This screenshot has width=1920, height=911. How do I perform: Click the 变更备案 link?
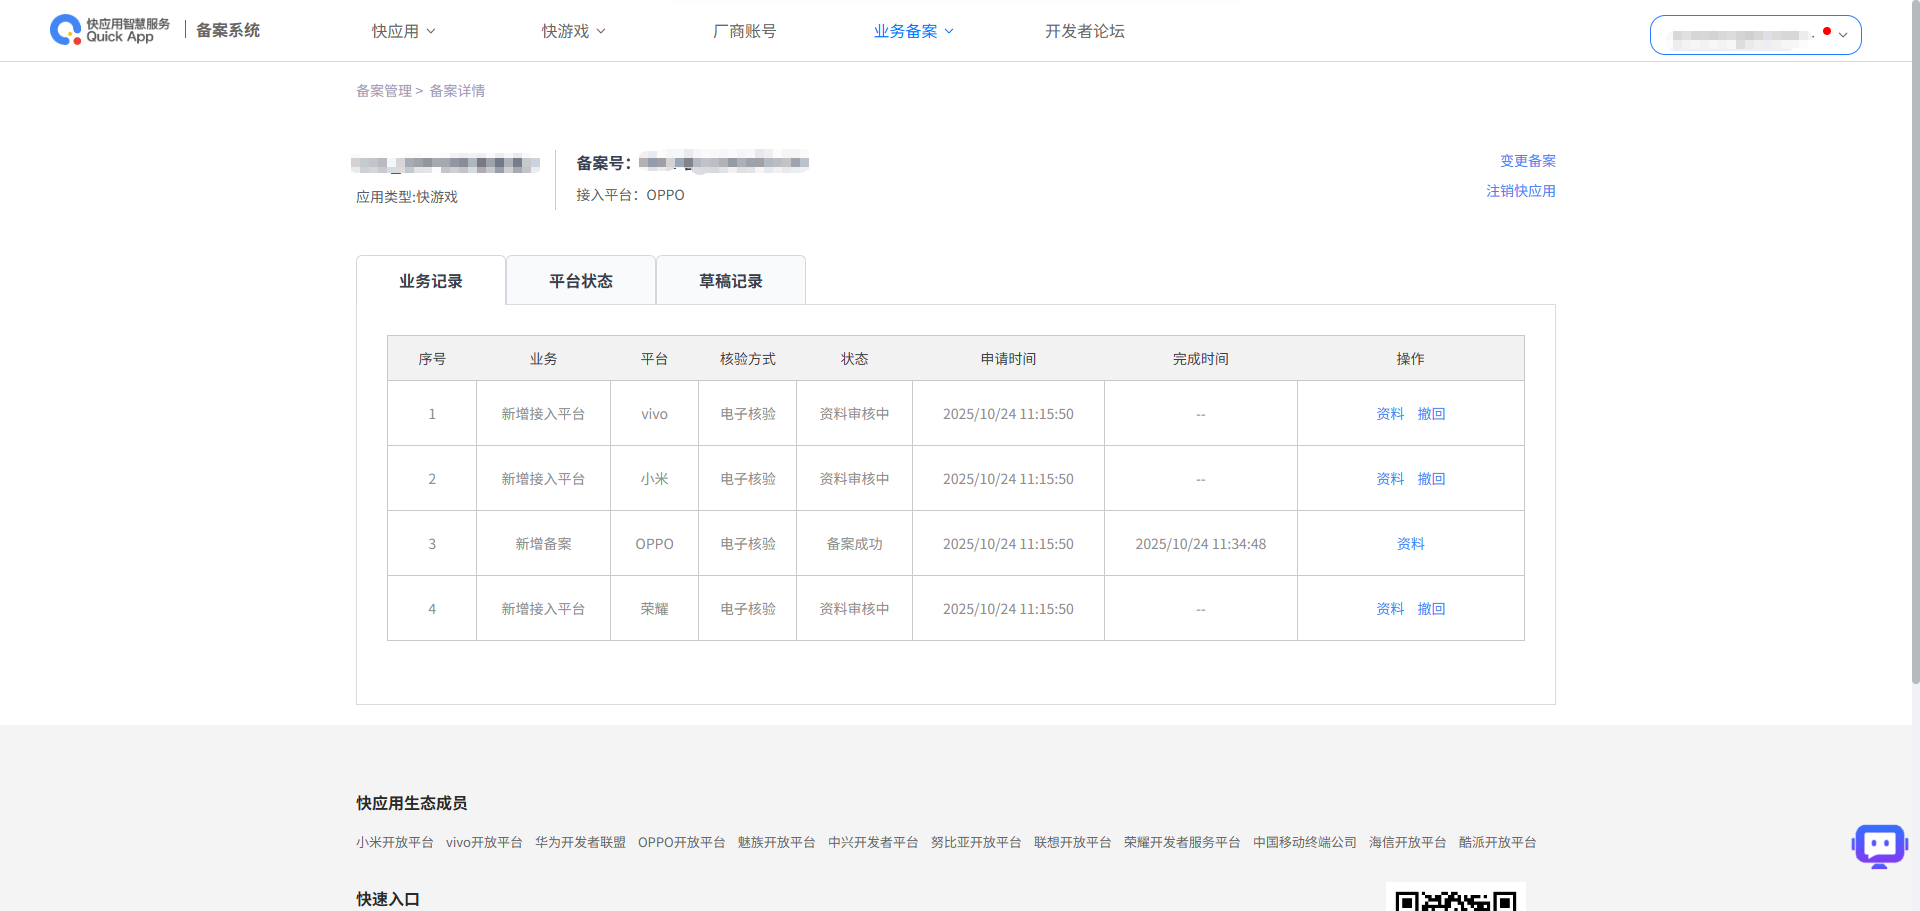tap(1527, 161)
